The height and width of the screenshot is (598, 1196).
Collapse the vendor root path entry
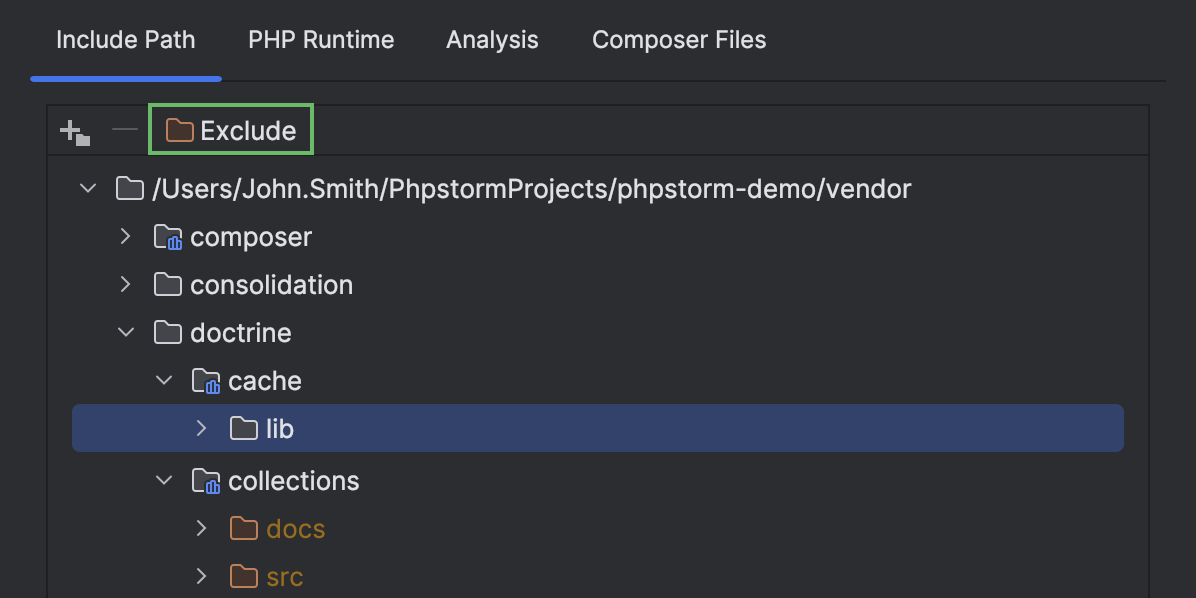tap(87, 188)
